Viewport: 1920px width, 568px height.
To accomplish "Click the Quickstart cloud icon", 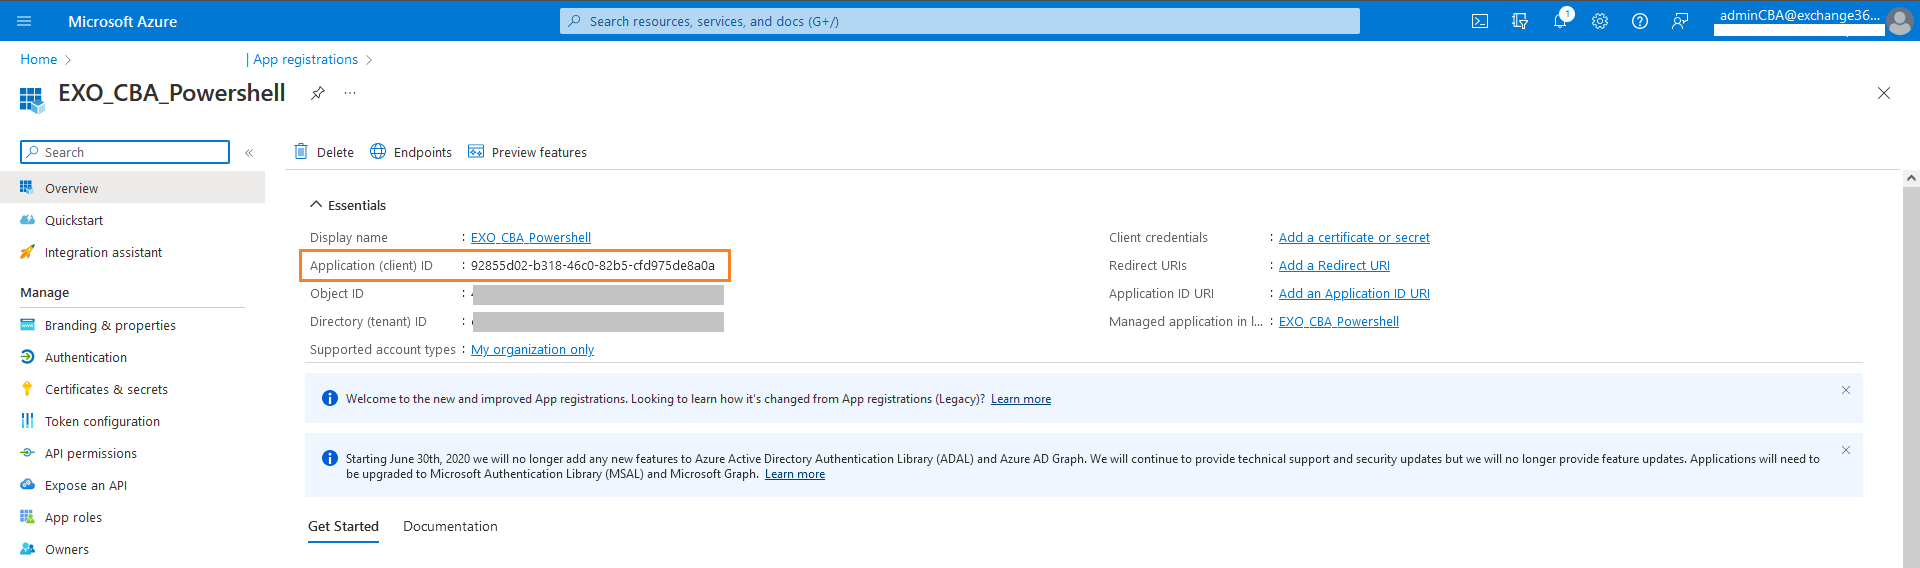I will (27, 220).
